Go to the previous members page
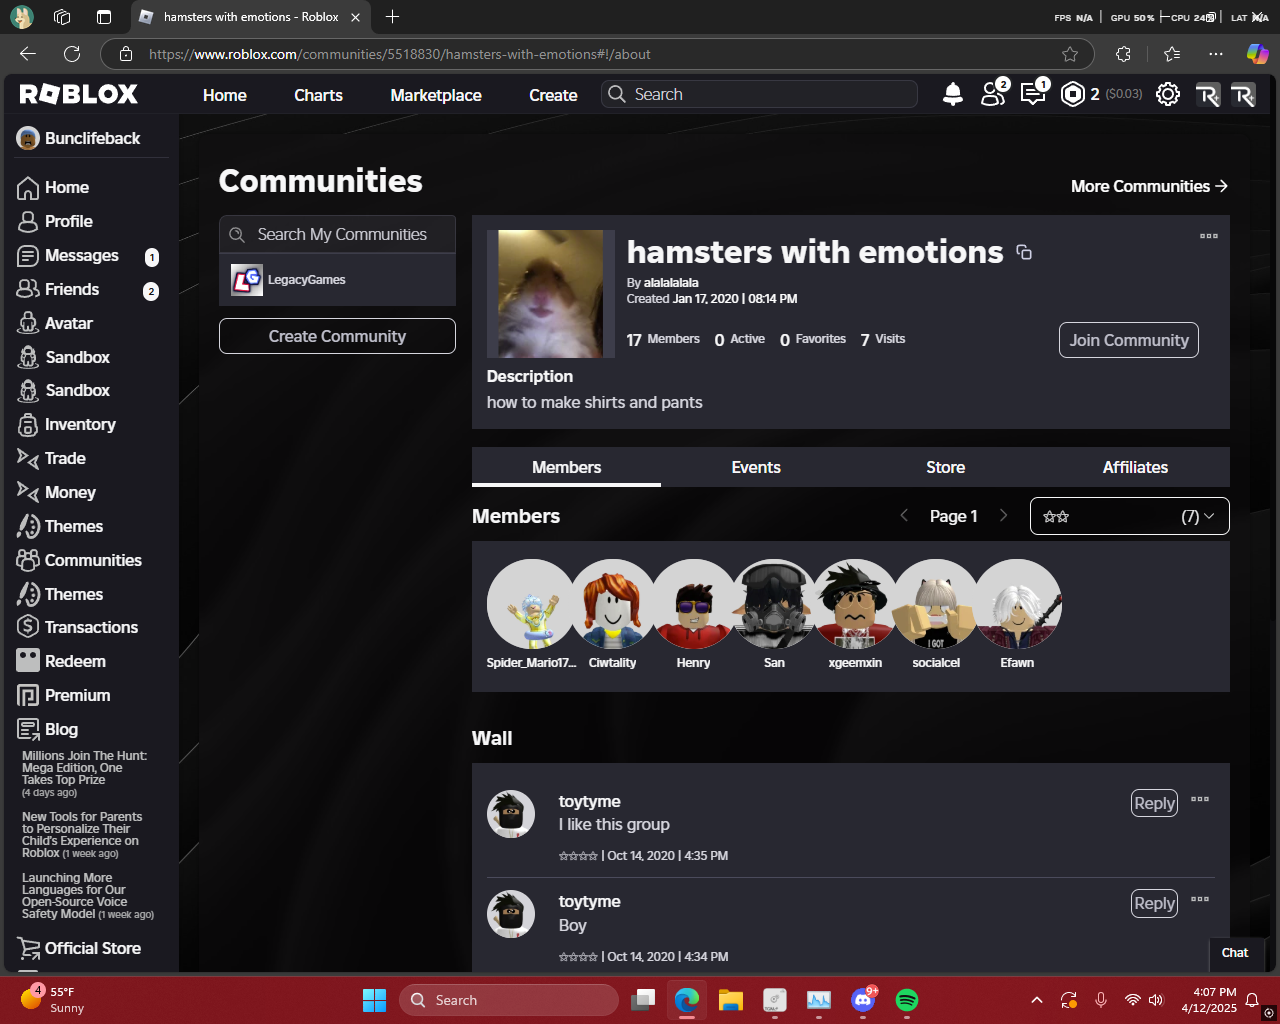Image resolution: width=1280 pixels, height=1024 pixels. pyautogui.click(x=904, y=516)
